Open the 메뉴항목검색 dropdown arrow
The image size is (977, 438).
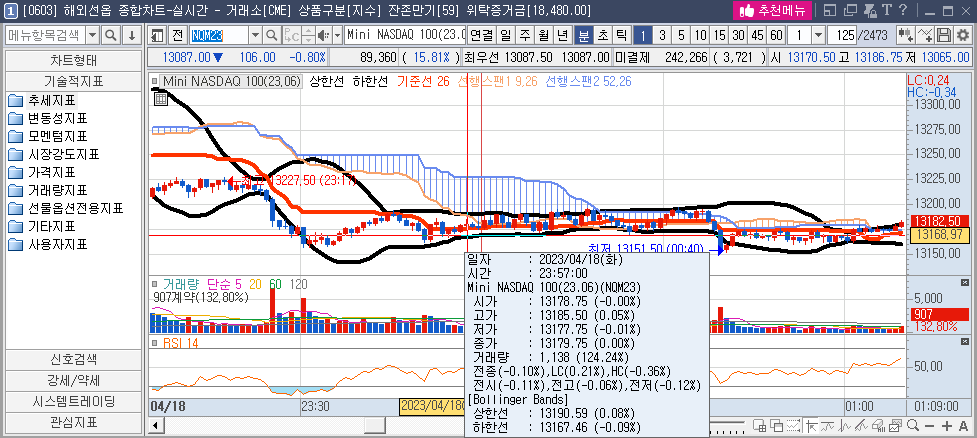pyautogui.click(x=93, y=35)
